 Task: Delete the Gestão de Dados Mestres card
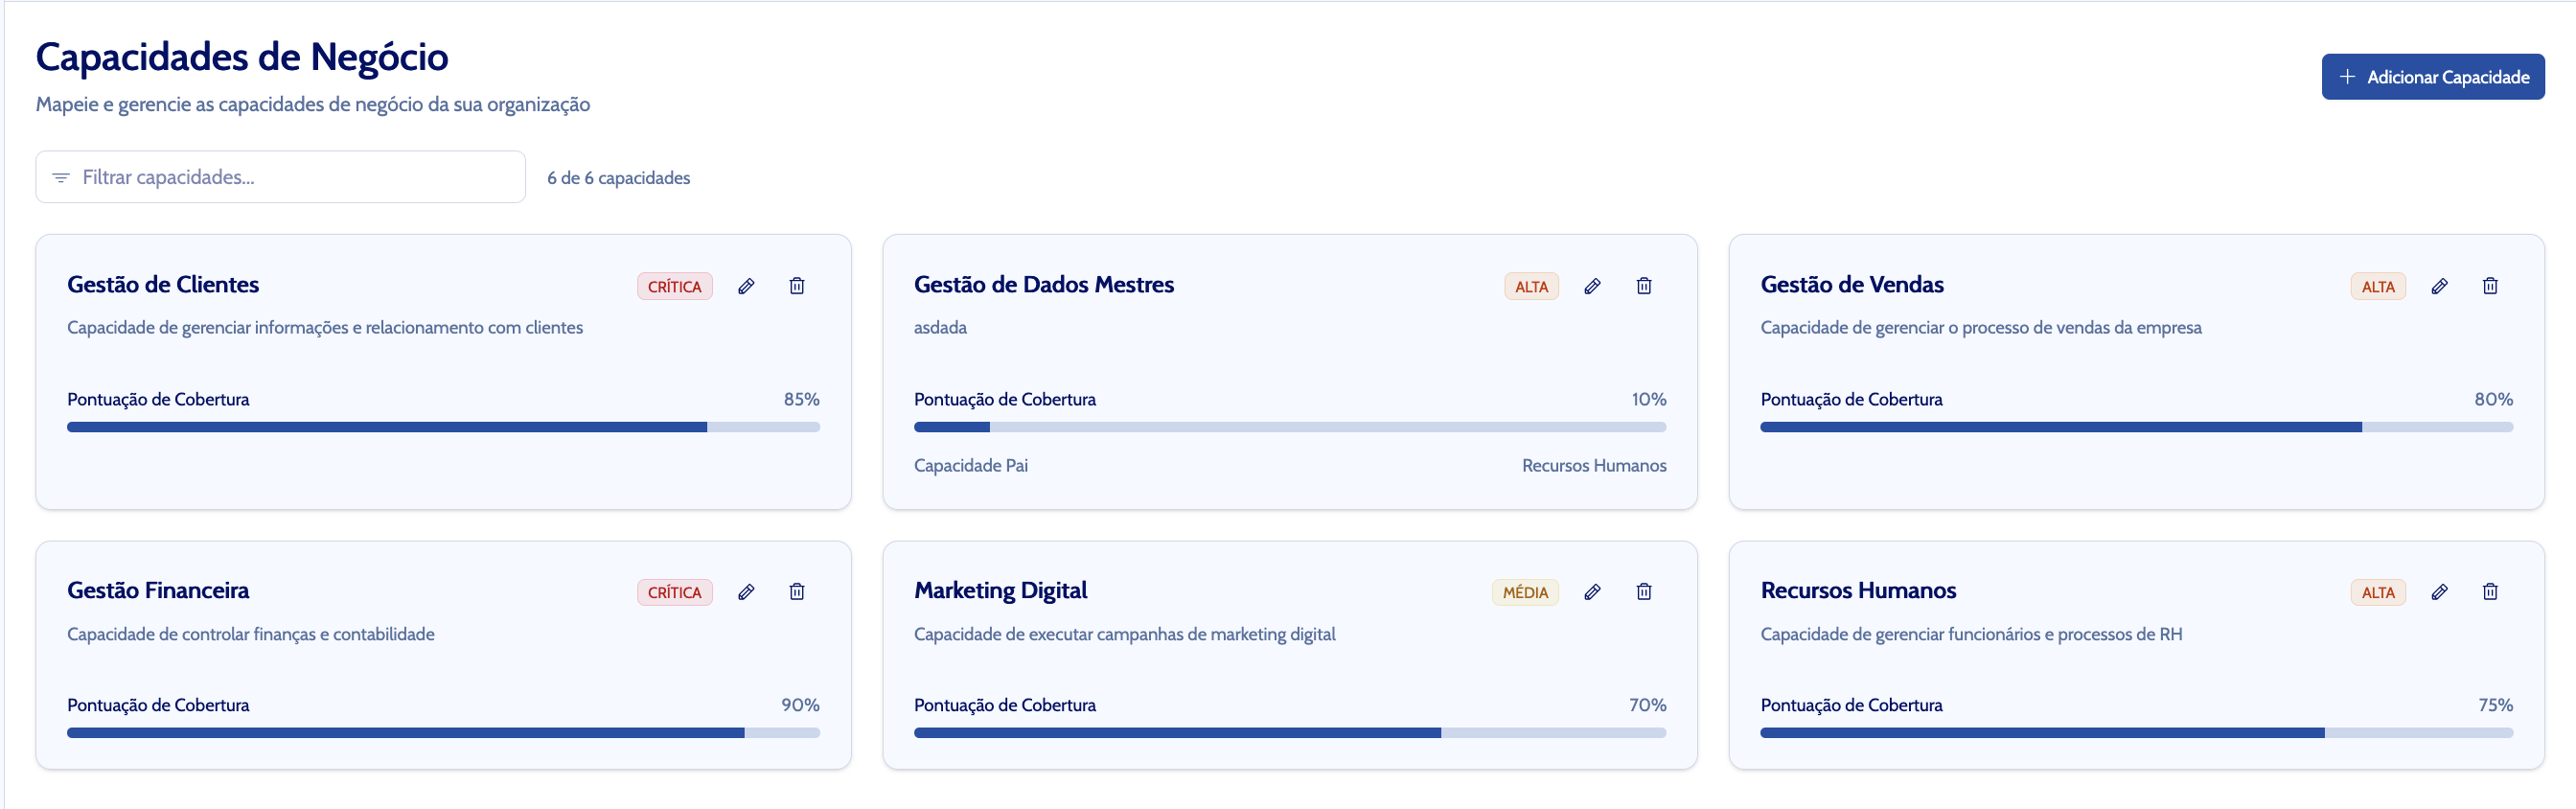(1643, 287)
